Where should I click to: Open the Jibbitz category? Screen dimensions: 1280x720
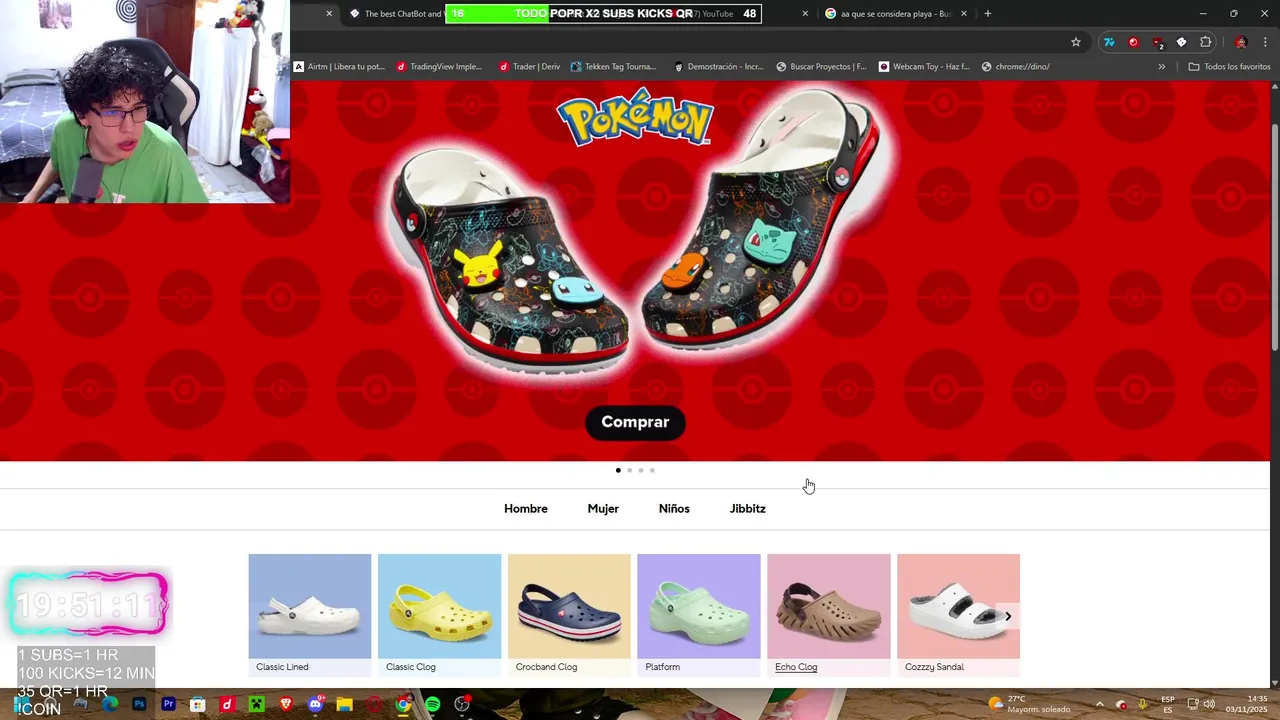click(x=748, y=509)
